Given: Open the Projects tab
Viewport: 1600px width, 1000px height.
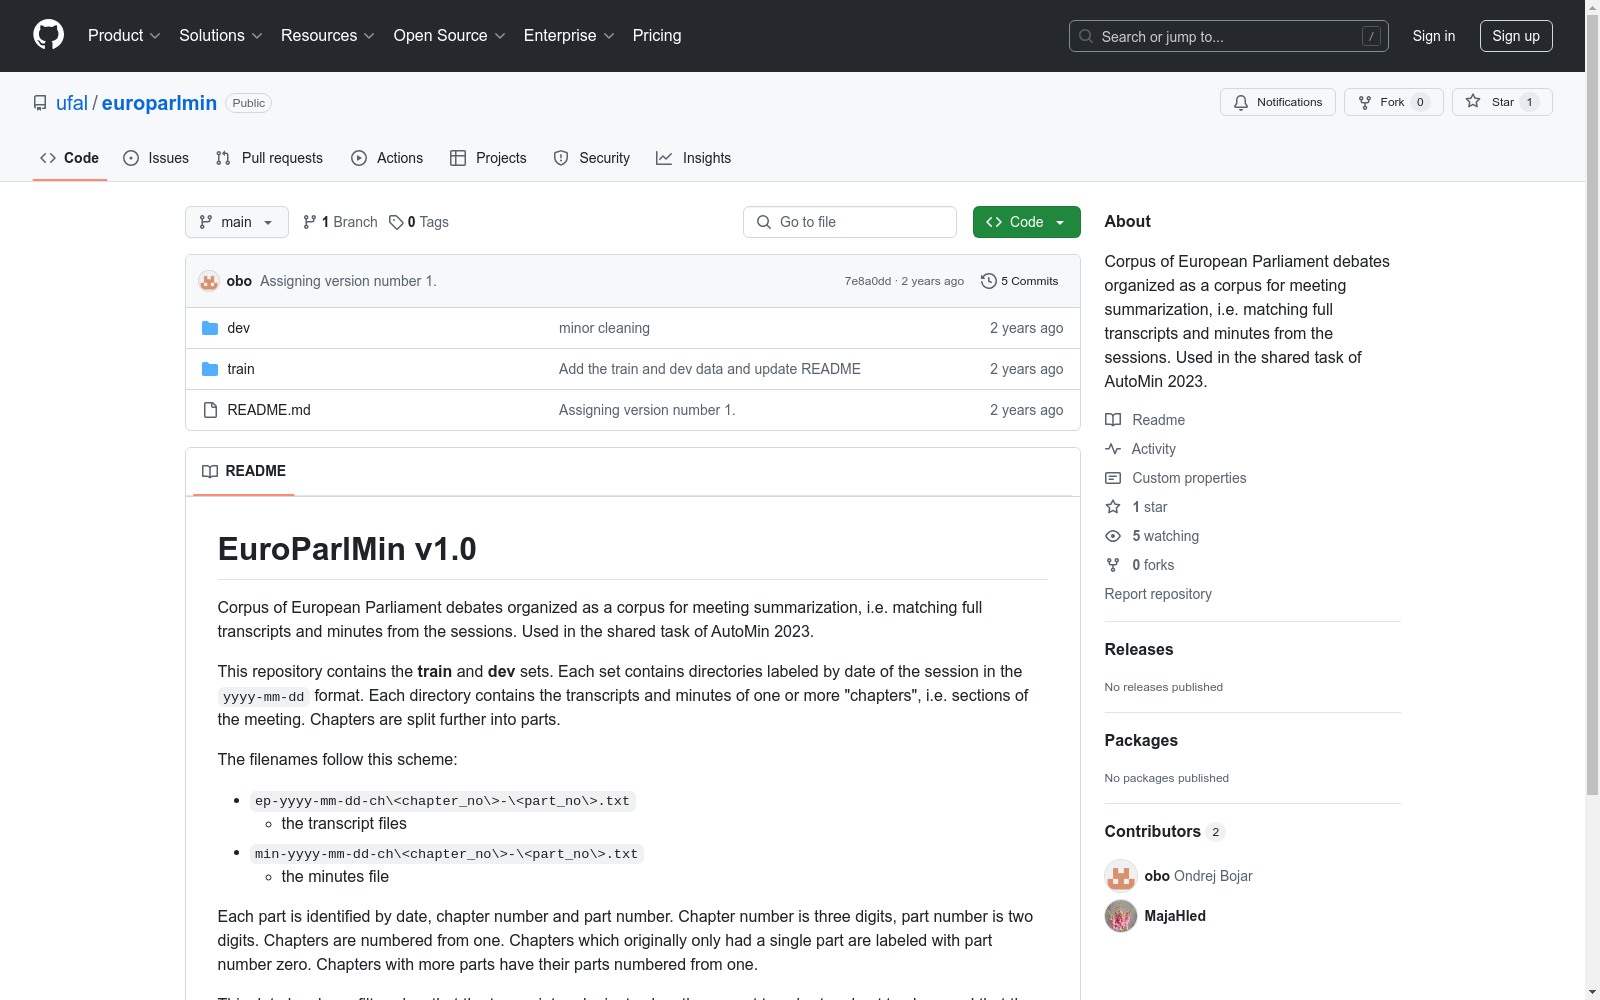Looking at the screenshot, I should point(488,158).
